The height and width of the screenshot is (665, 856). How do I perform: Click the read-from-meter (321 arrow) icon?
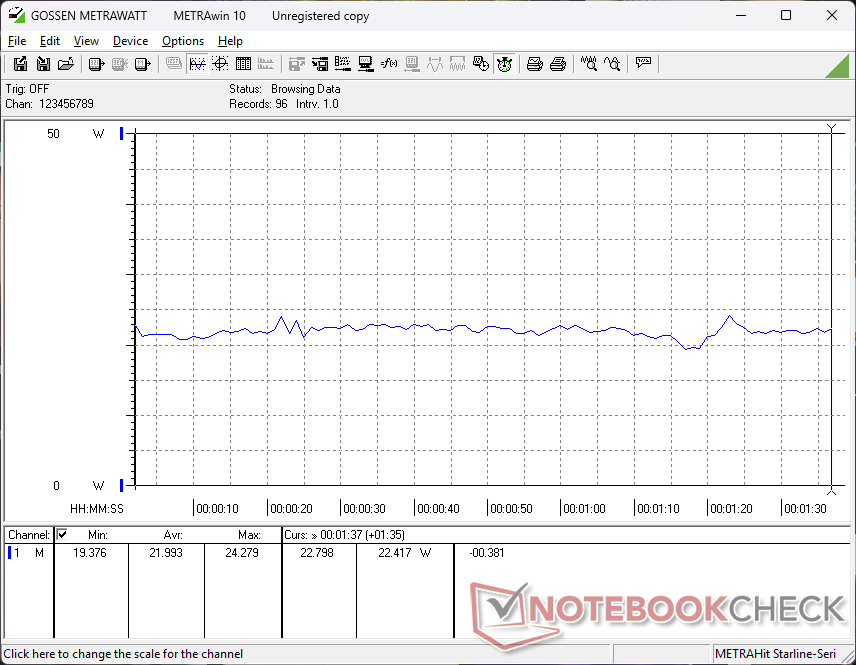pos(96,64)
